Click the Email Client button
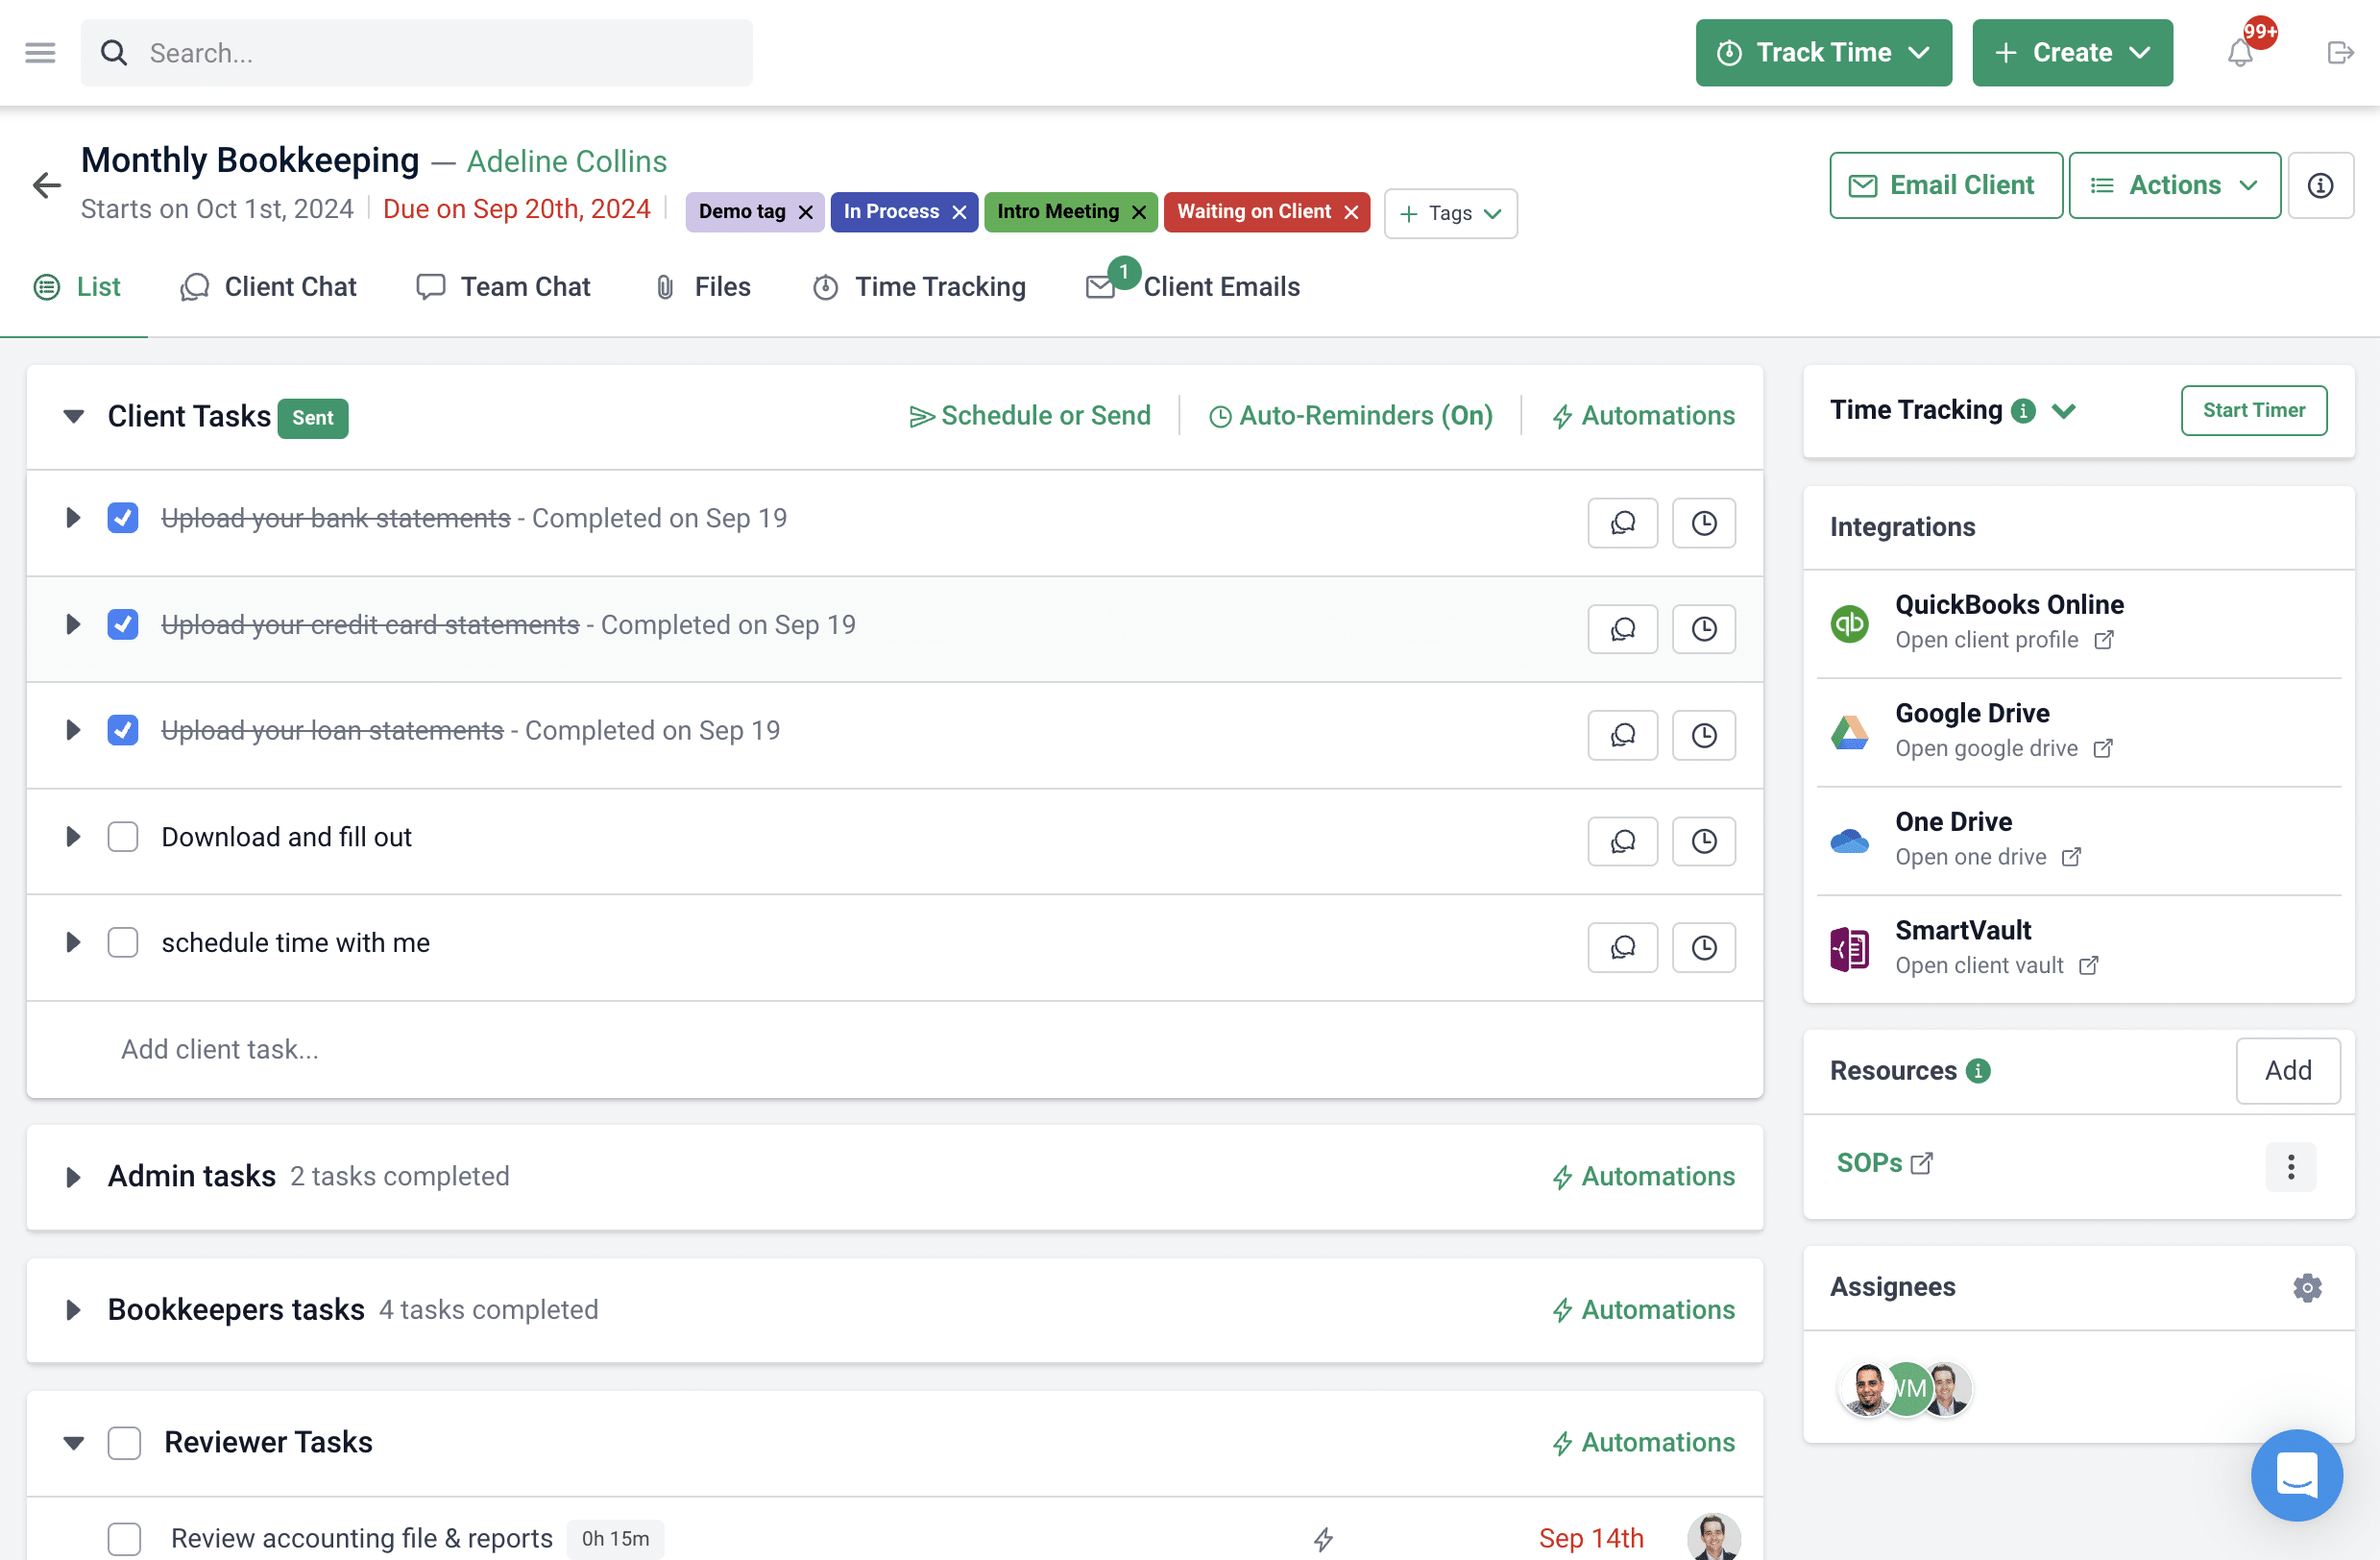This screenshot has width=2380, height=1560. [x=1945, y=185]
